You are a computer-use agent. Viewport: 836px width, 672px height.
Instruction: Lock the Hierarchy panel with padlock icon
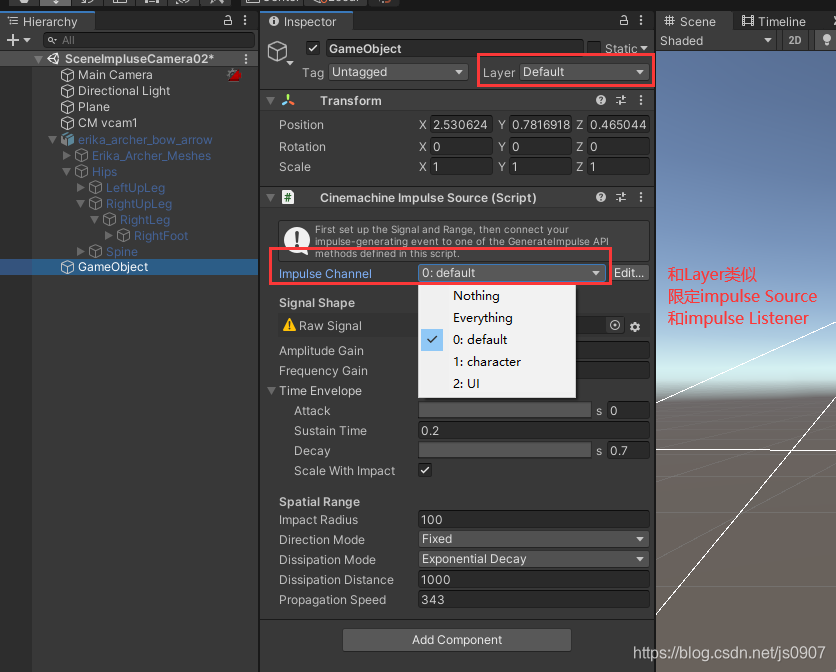click(x=228, y=21)
